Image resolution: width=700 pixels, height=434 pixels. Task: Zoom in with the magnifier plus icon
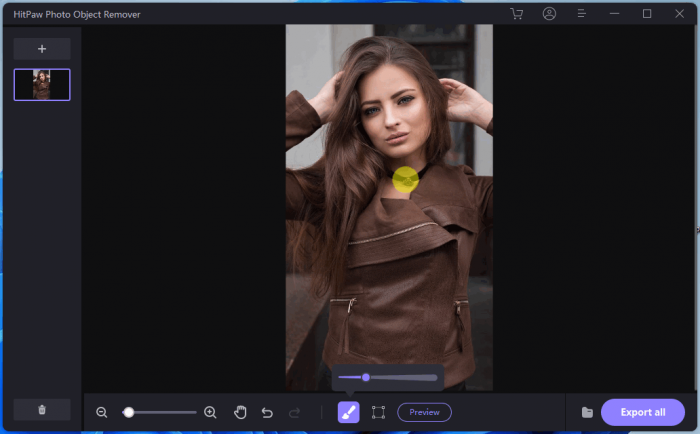210,412
